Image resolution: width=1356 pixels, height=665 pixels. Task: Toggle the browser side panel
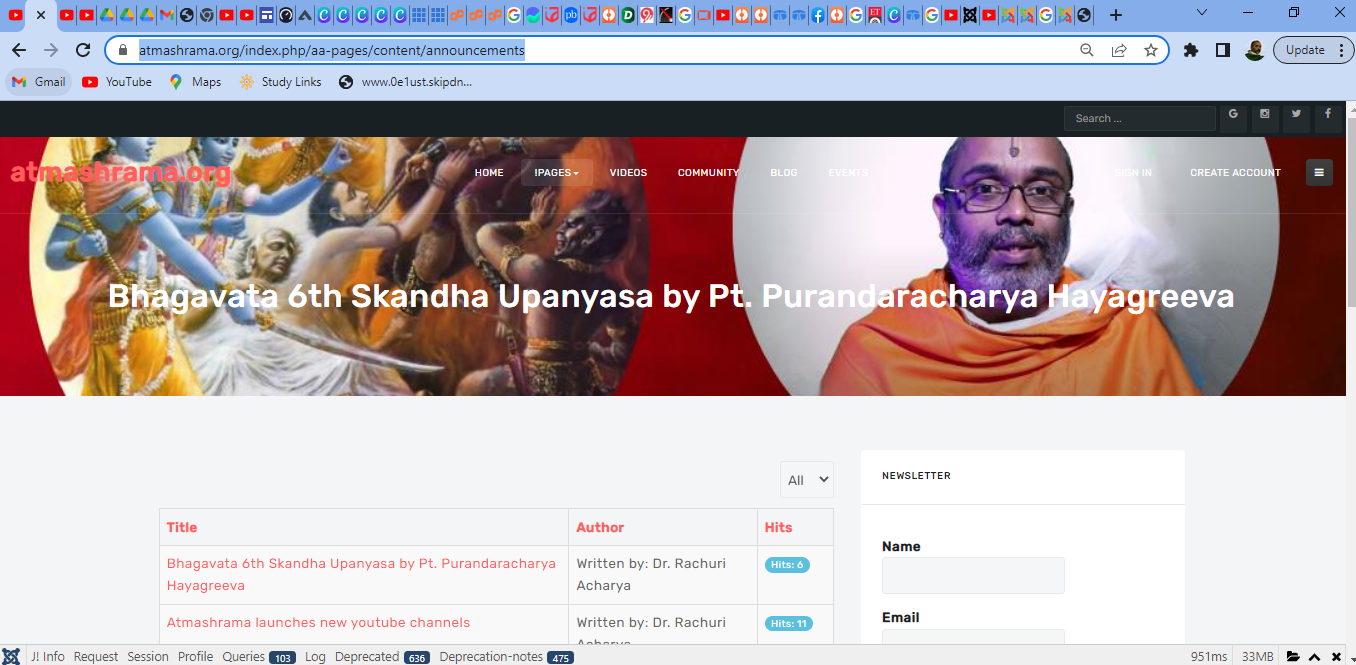point(1222,50)
